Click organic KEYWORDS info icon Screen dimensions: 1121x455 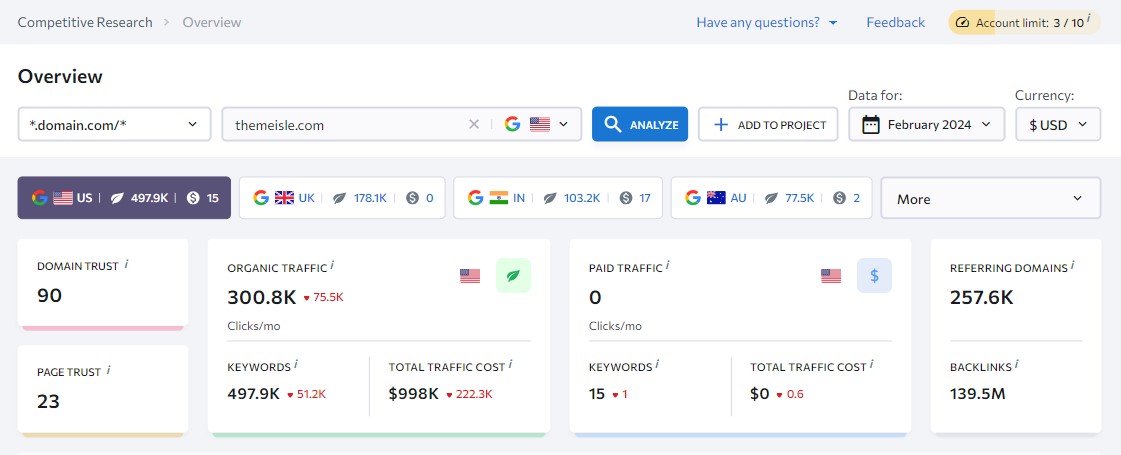point(296,364)
